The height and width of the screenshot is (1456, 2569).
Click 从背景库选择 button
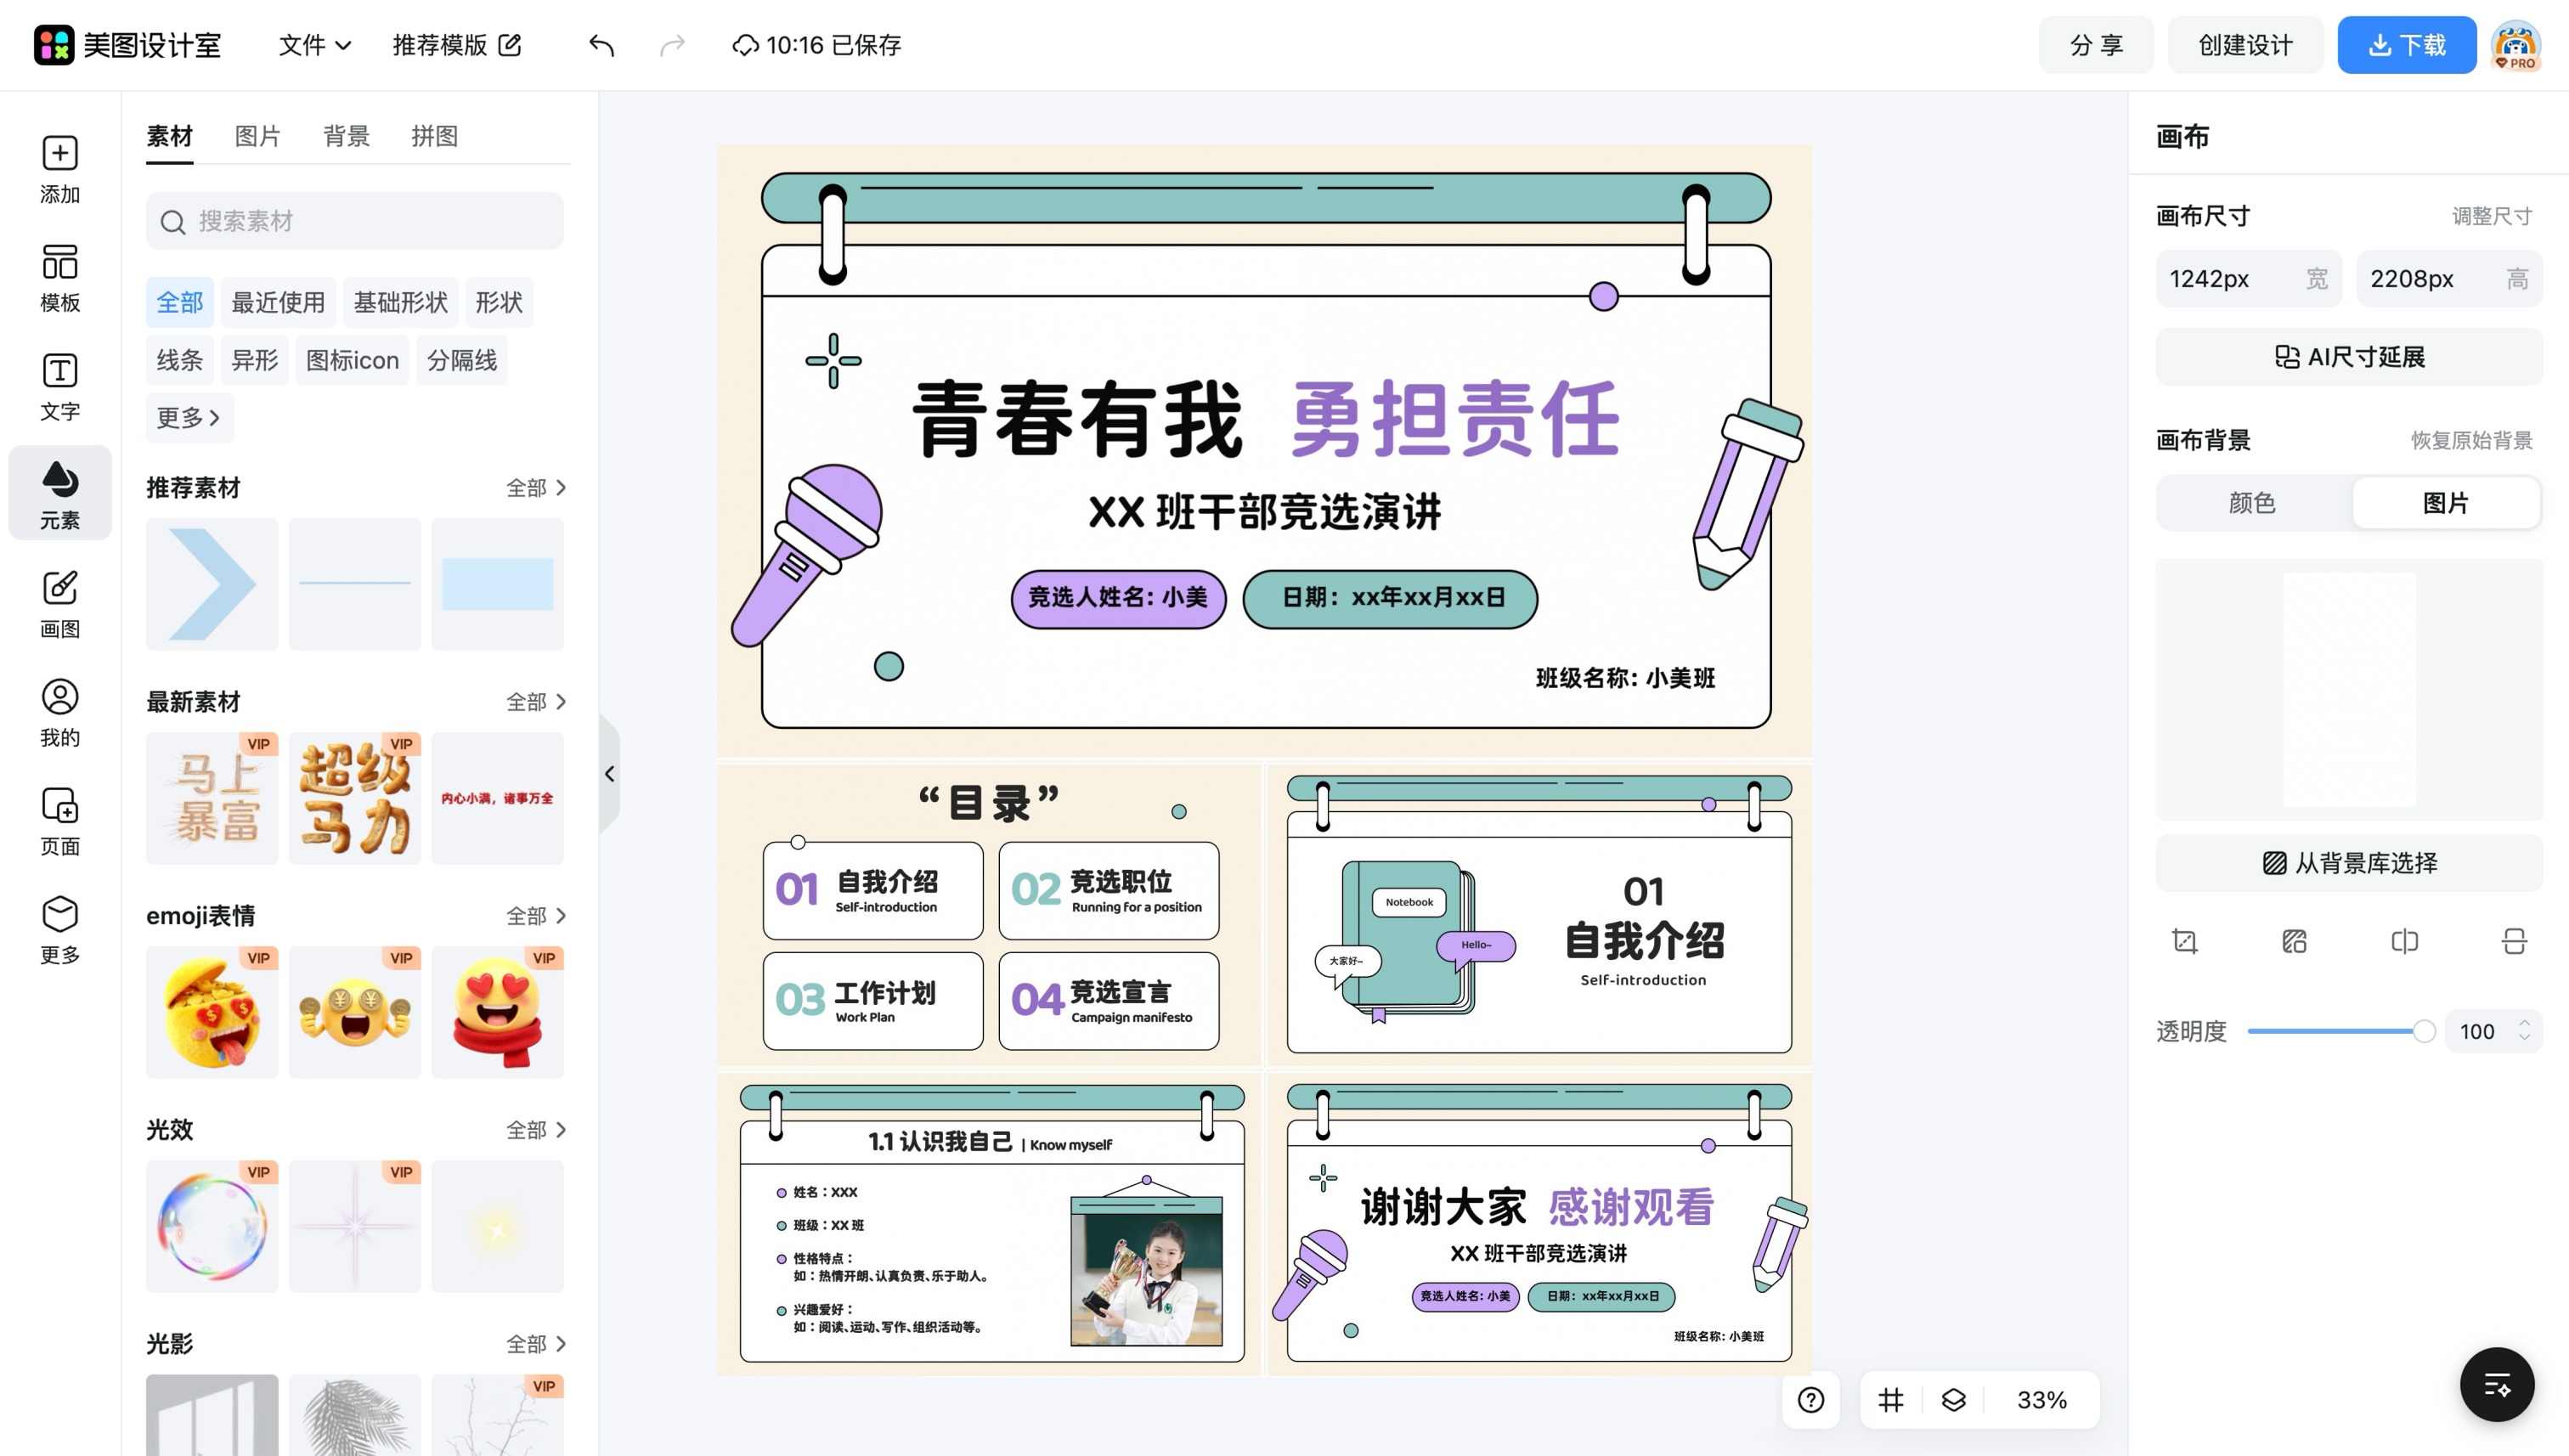coord(2349,863)
